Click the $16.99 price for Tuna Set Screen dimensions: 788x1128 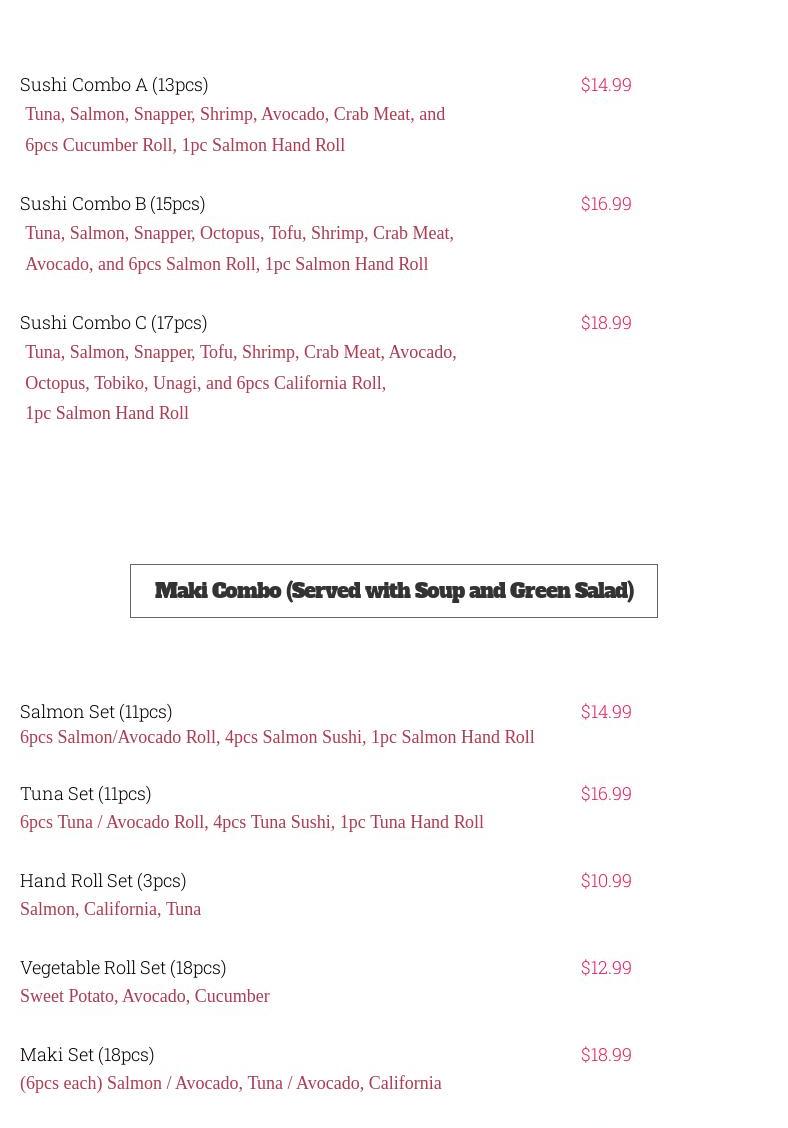[606, 793]
